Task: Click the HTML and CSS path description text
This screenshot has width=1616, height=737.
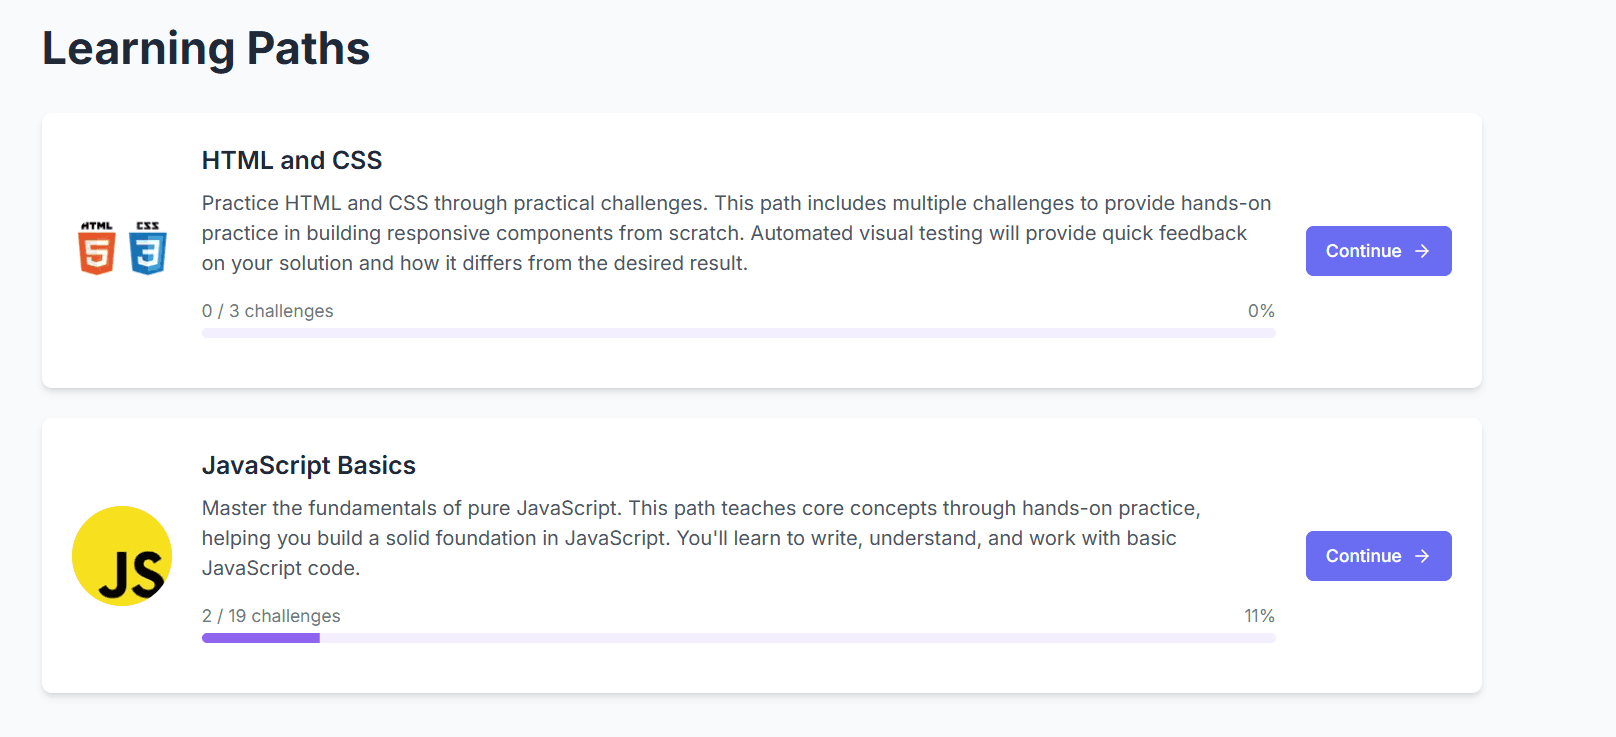Action: click(x=737, y=233)
